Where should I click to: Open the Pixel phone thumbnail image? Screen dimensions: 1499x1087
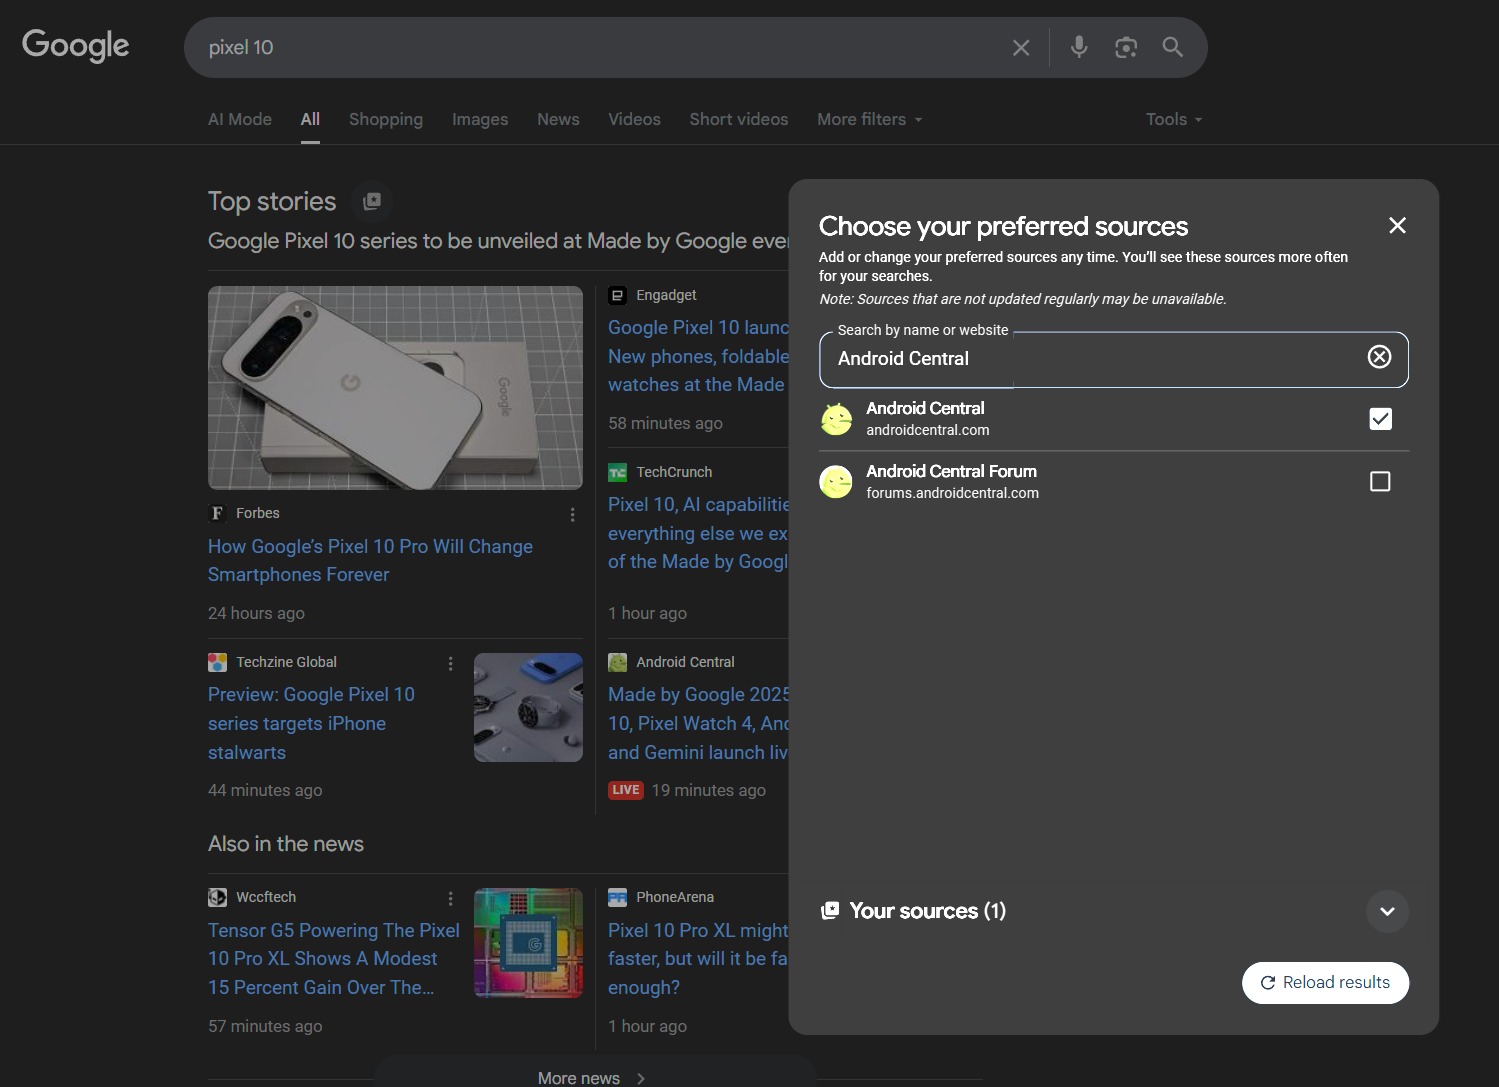[395, 388]
